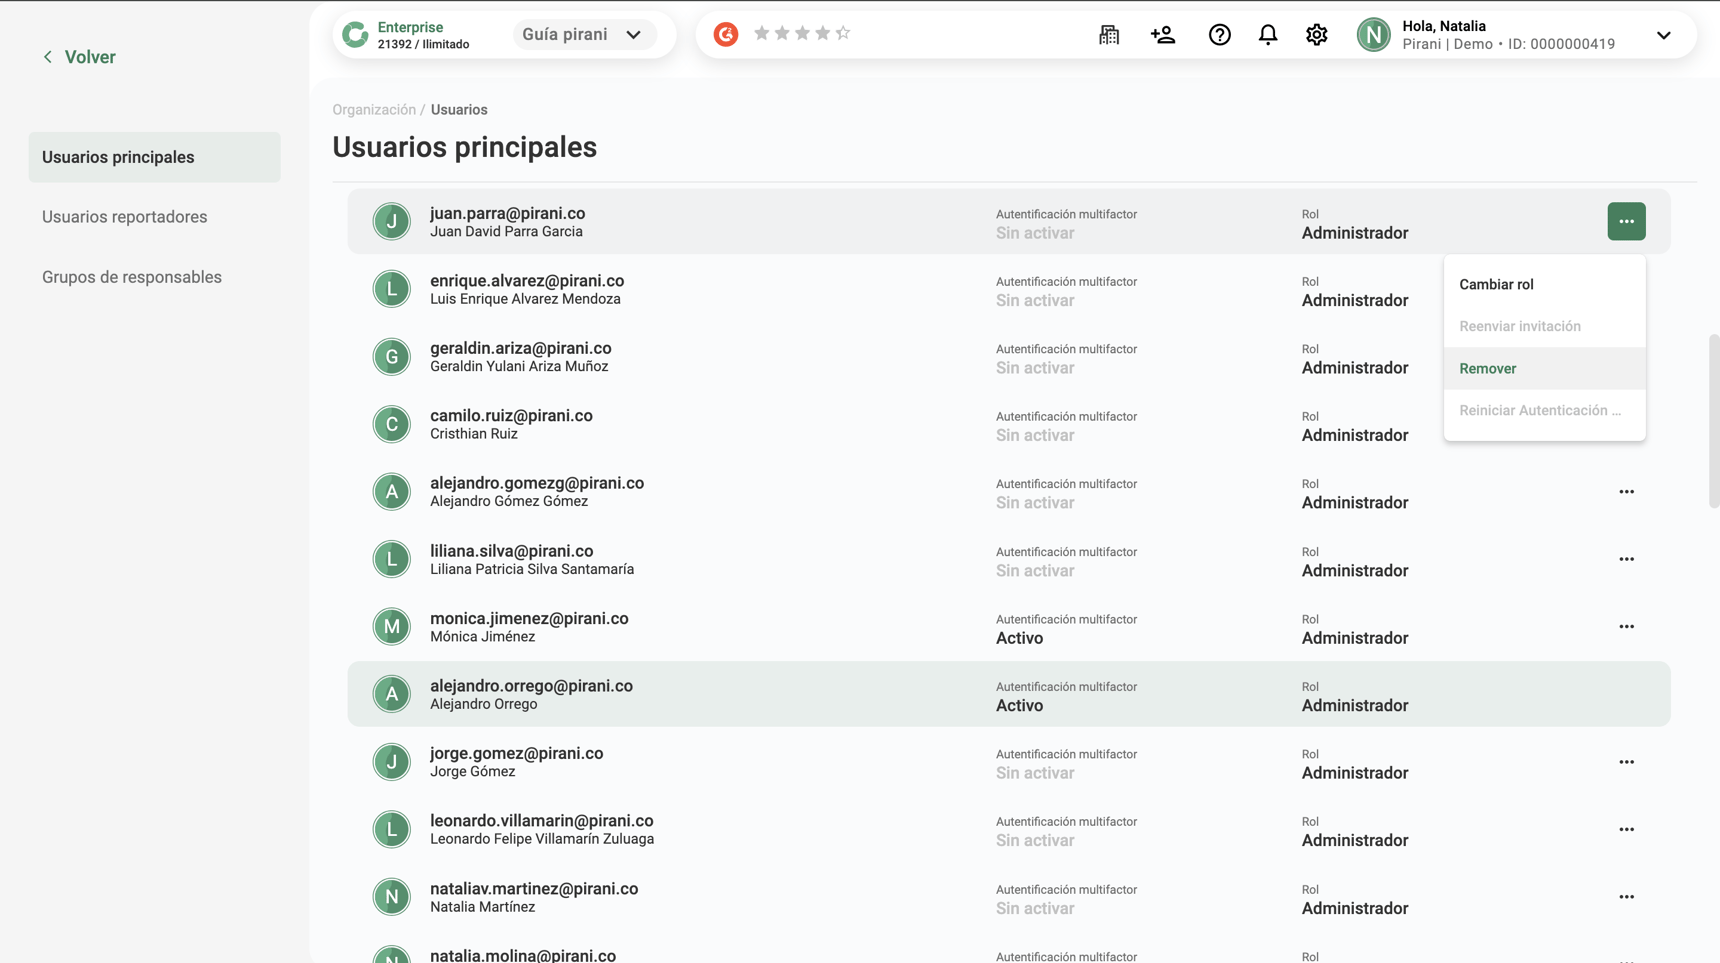The height and width of the screenshot is (963, 1720).
Task: Switch to Usuarios reportadores section
Action: tap(124, 217)
